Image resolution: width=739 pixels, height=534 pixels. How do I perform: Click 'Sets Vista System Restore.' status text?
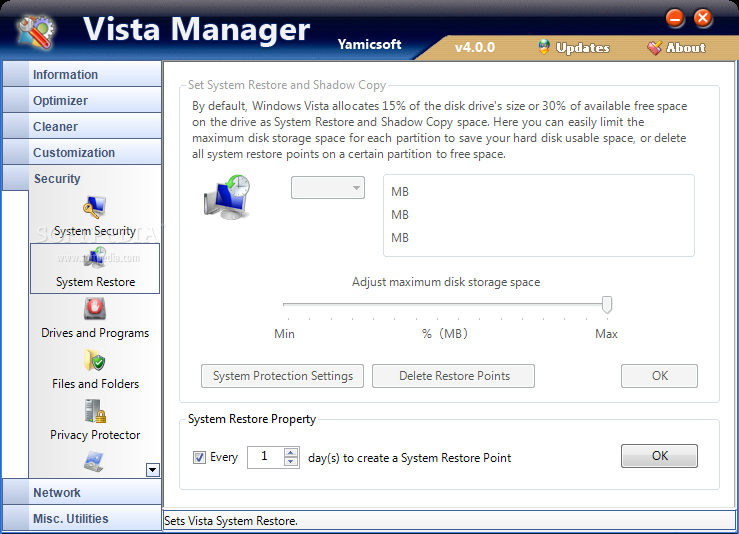tap(231, 521)
